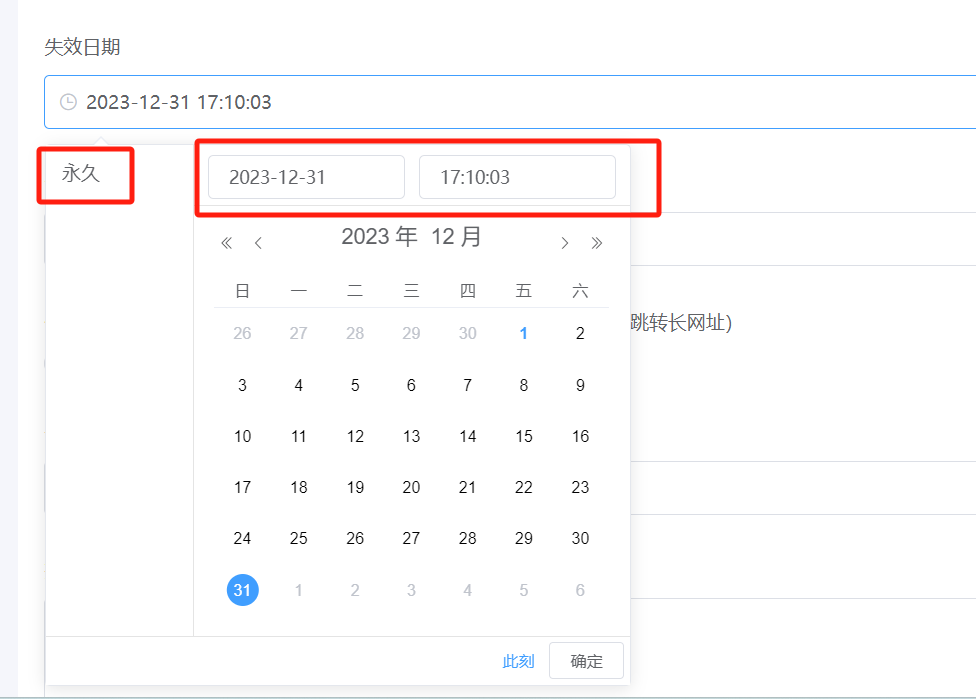Click the 2023-12-31 date input box
Screen dimensions: 976x699
point(306,177)
